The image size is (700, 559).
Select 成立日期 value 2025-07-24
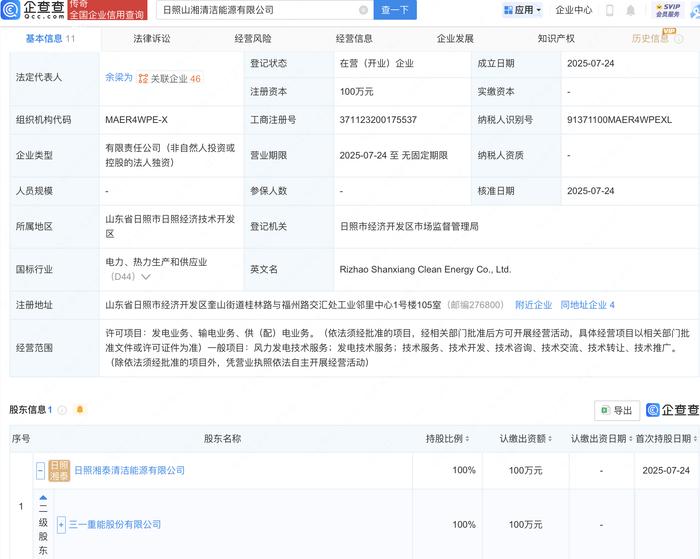pos(591,63)
